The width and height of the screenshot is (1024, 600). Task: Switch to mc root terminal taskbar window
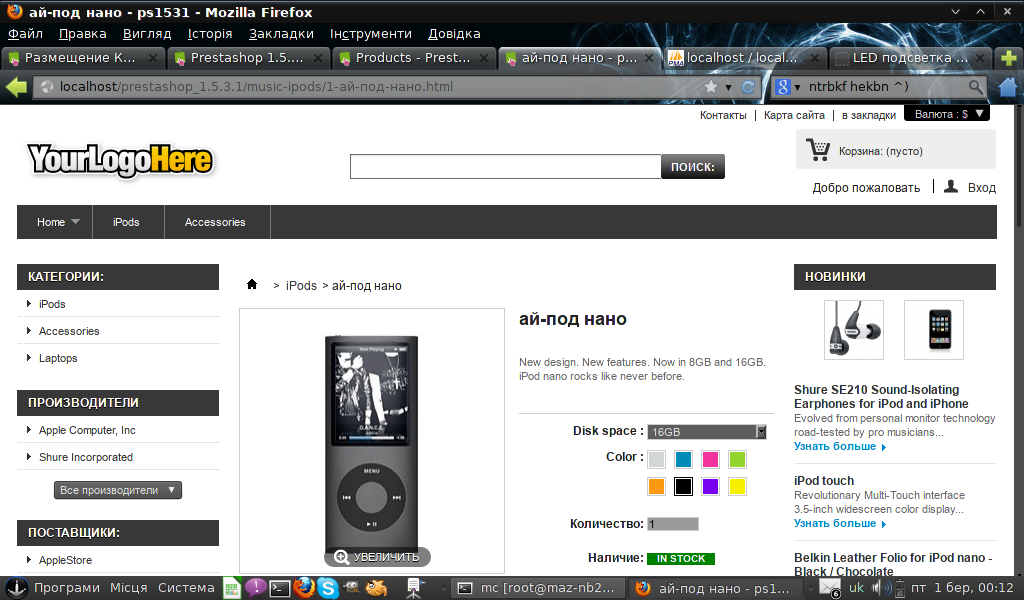(x=537, y=588)
